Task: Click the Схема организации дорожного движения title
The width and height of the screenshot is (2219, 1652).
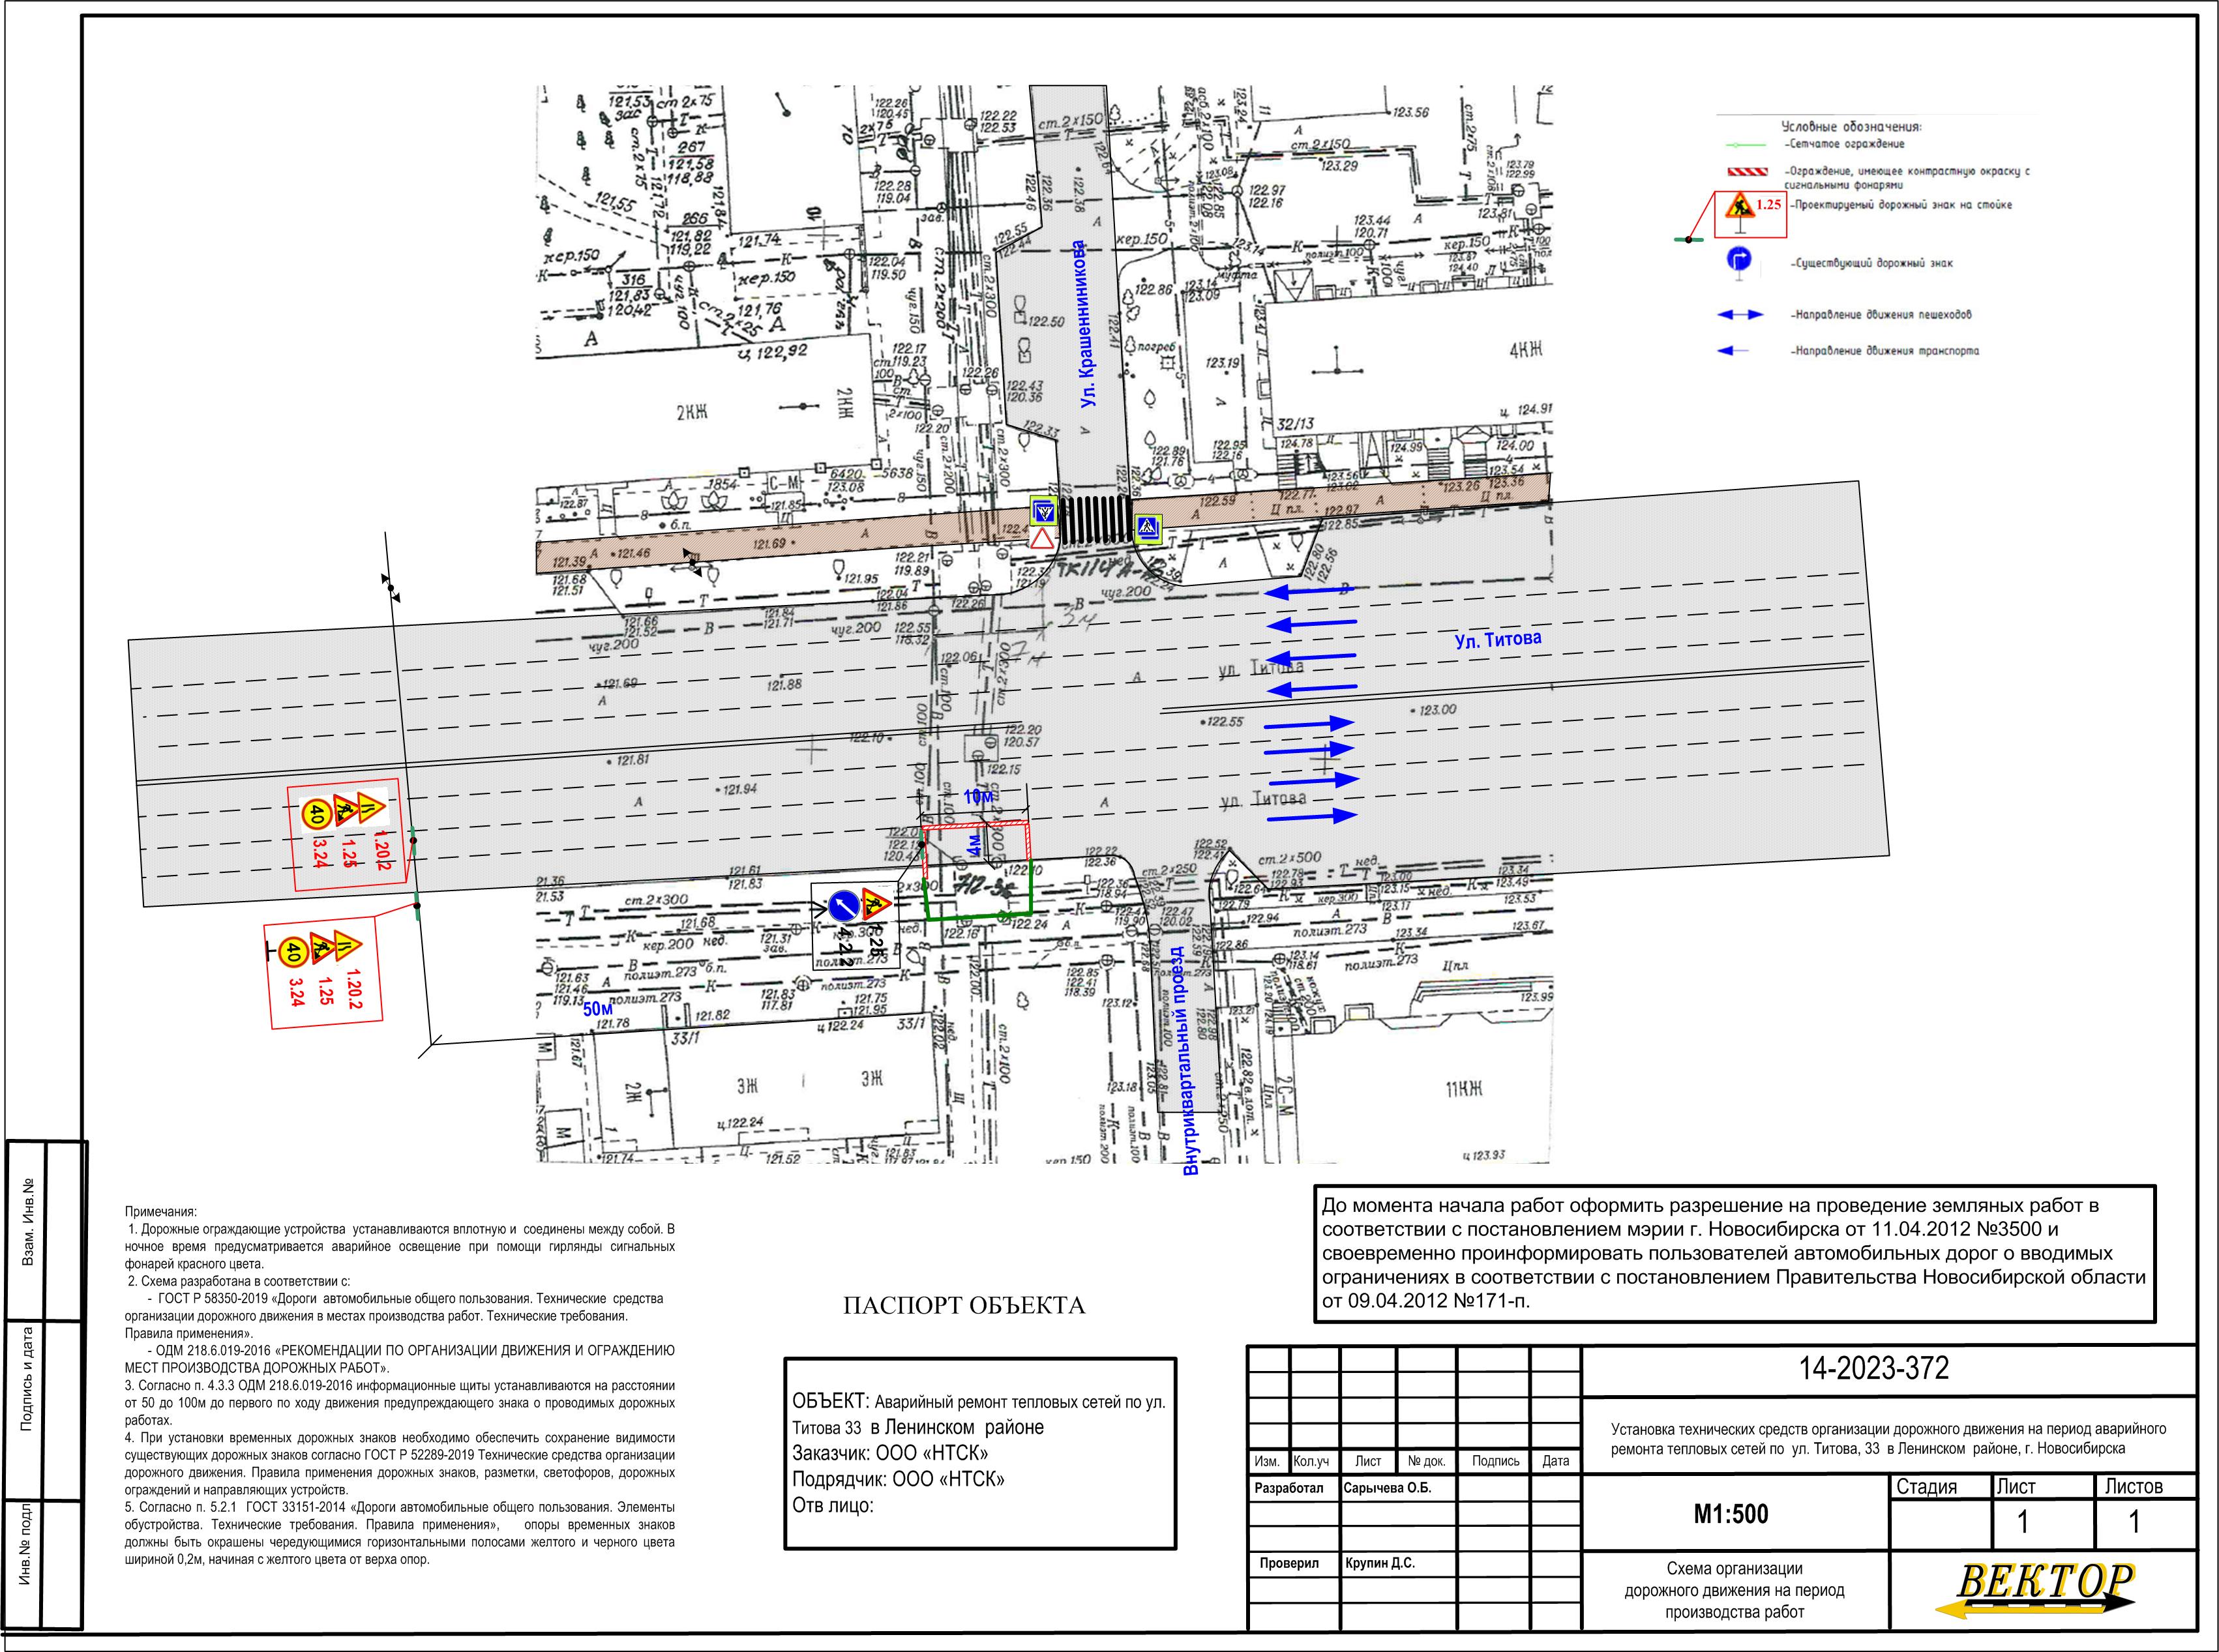Action: coord(1735,1590)
